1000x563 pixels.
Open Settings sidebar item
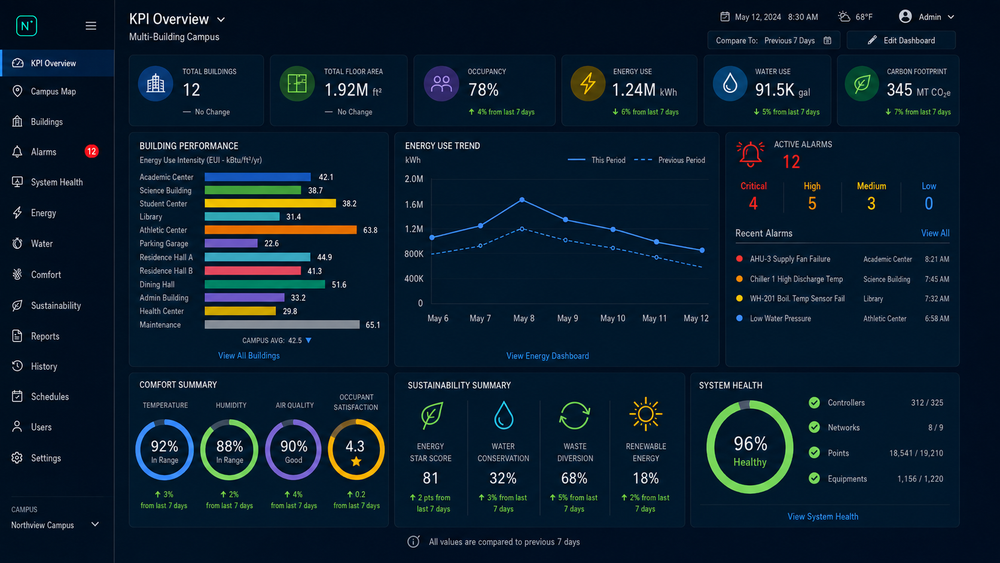57,458
